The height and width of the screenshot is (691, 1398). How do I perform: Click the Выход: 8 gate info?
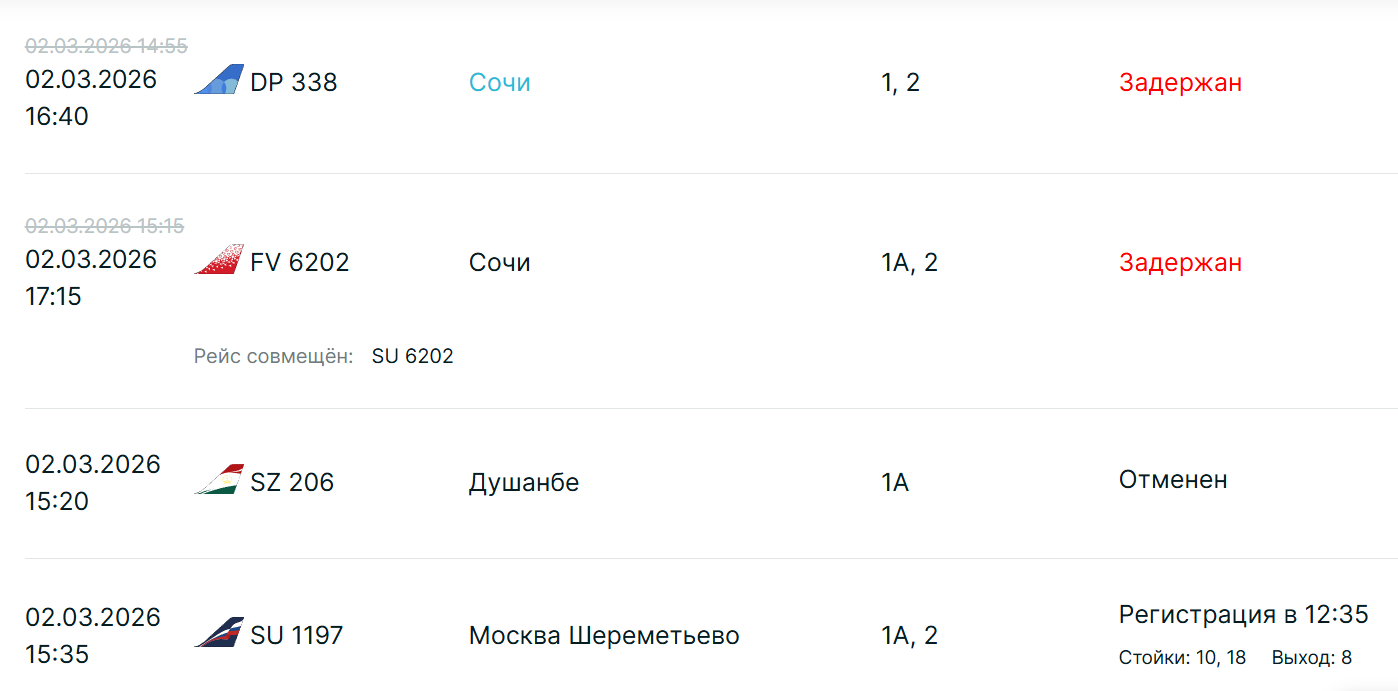click(x=1311, y=657)
